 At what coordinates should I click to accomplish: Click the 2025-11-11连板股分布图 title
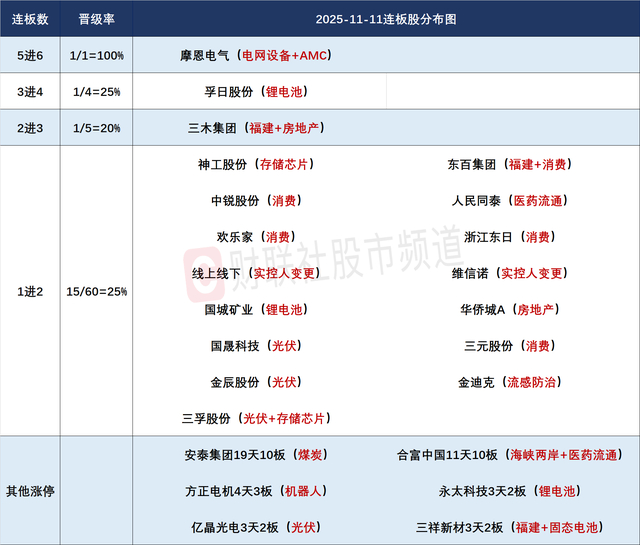pos(386,19)
